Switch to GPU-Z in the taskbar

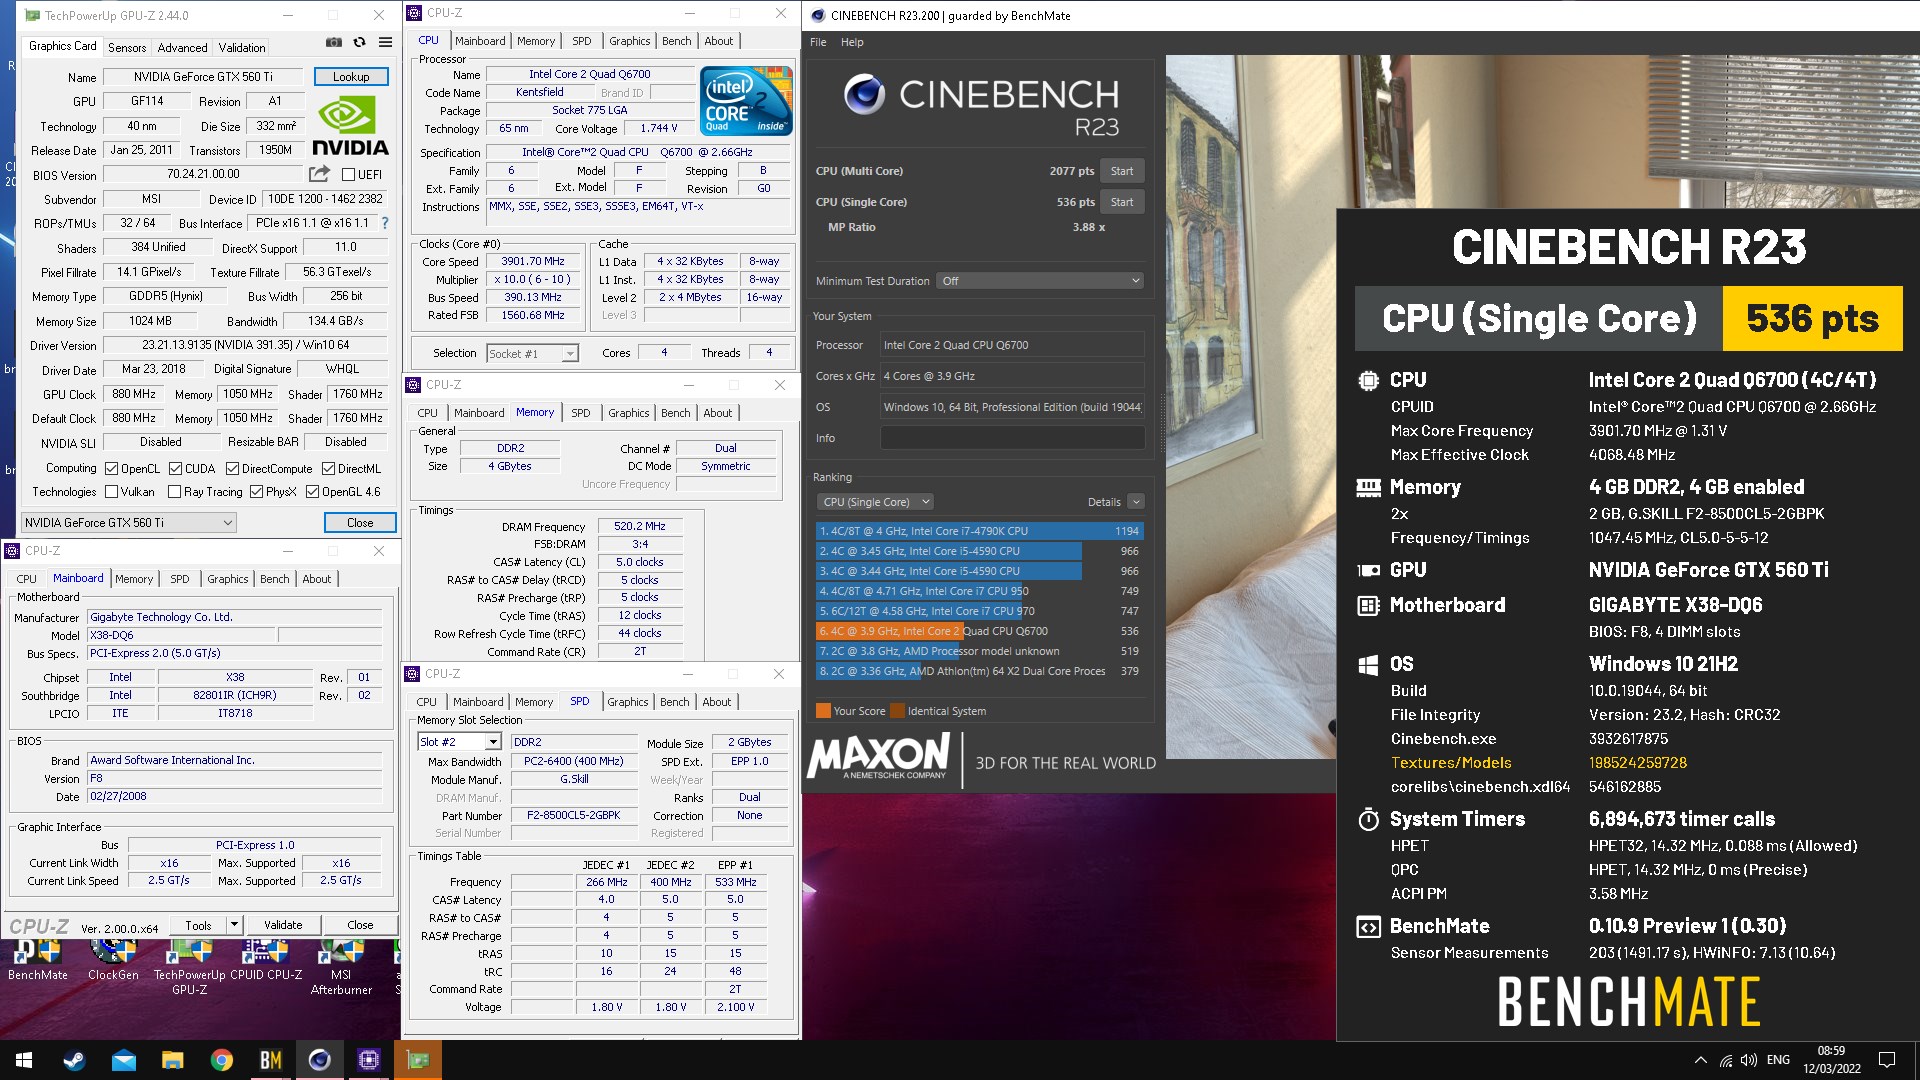[x=418, y=1060]
